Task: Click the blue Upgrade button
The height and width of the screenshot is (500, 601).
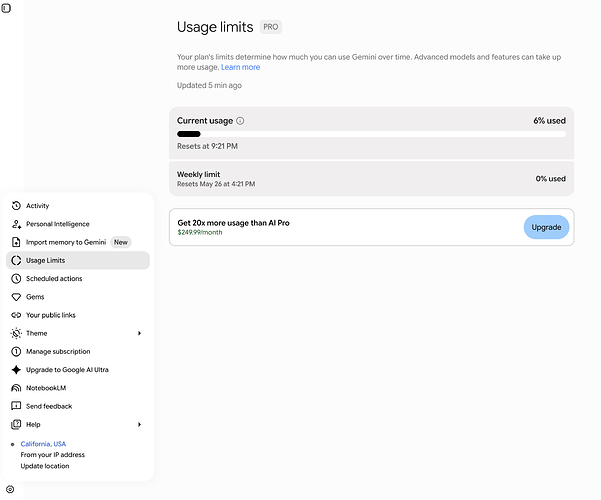Action: click(546, 227)
